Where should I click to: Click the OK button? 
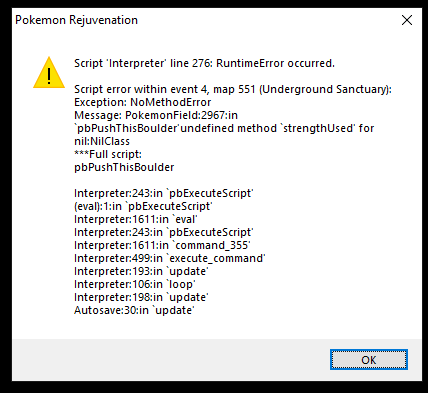pyautogui.click(x=369, y=360)
